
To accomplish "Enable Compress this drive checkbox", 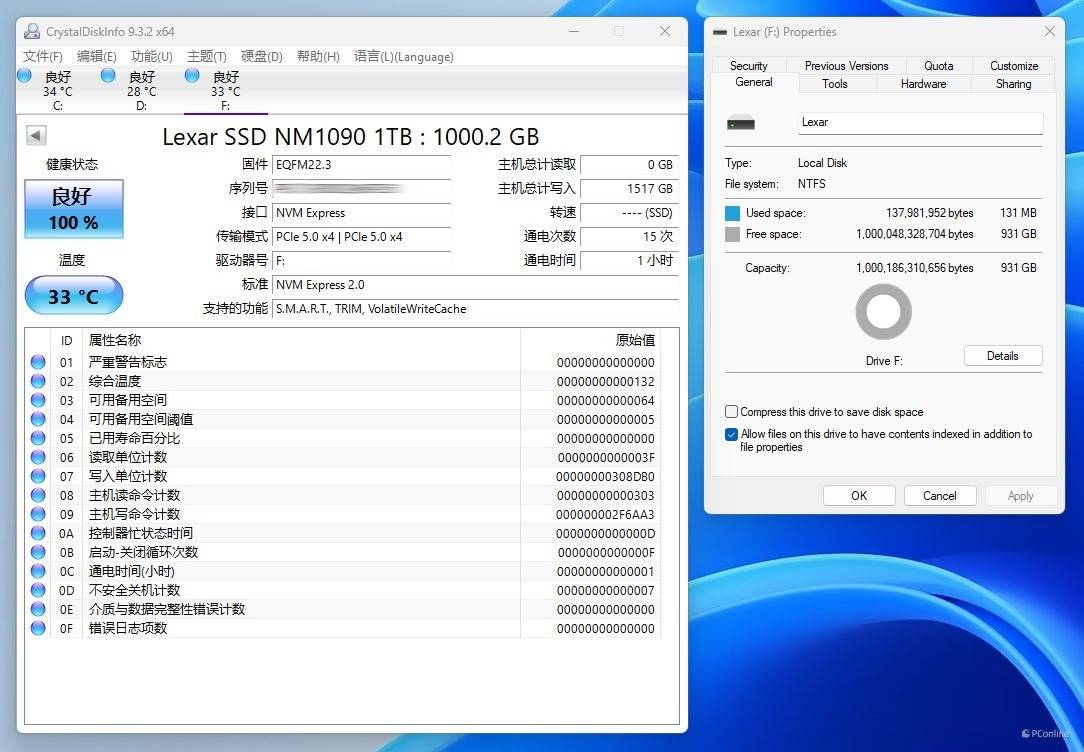I will [731, 411].
